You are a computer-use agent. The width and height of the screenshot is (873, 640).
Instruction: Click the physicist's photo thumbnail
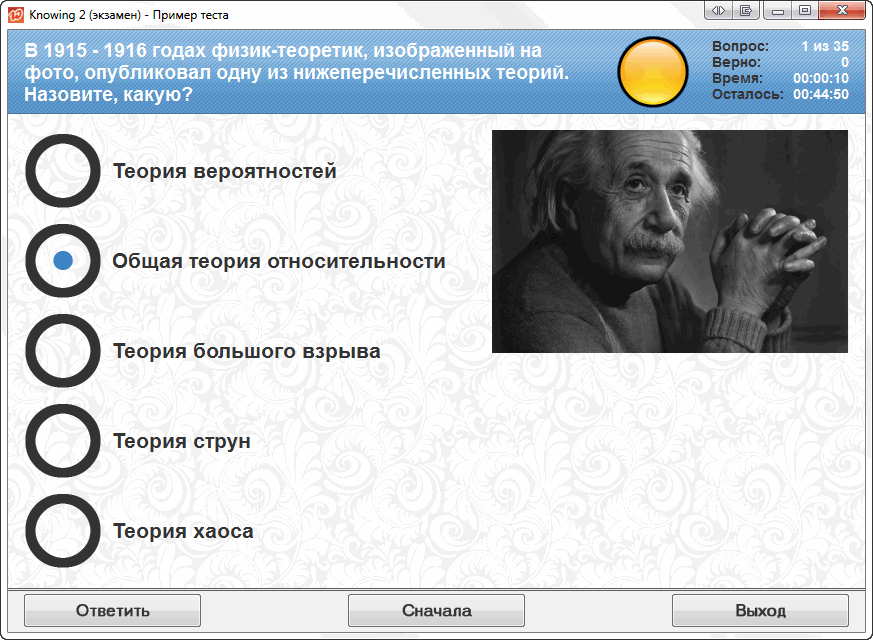(670, 241)
